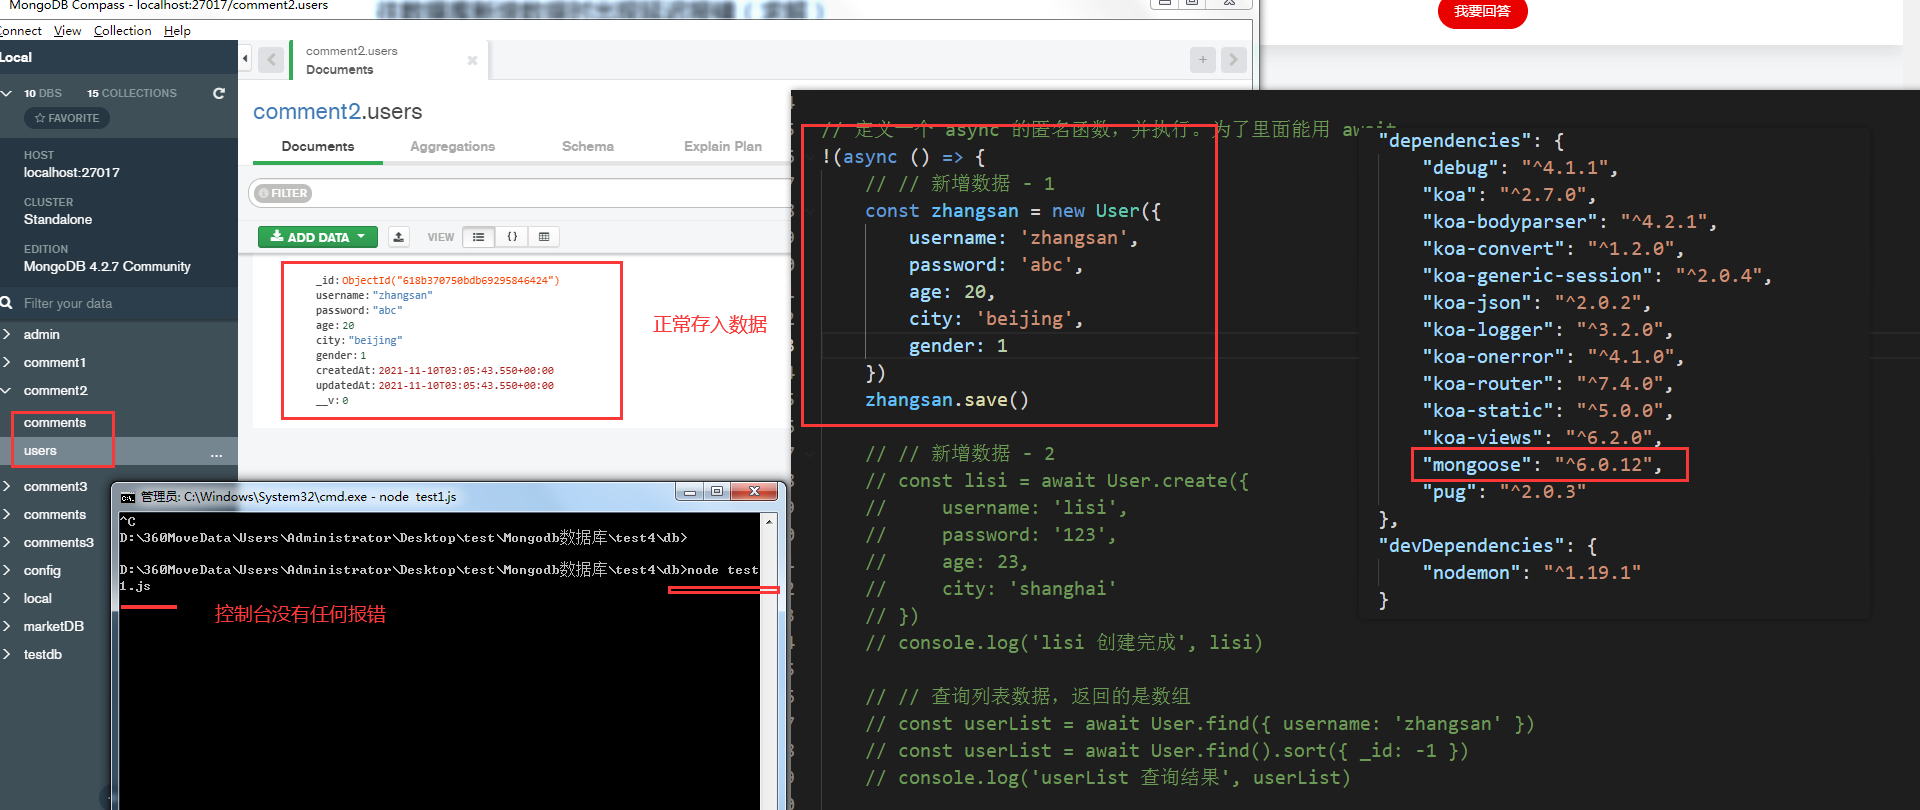Click the username "zhangsan" field value
1920x810 pixels.
(403, 295)
